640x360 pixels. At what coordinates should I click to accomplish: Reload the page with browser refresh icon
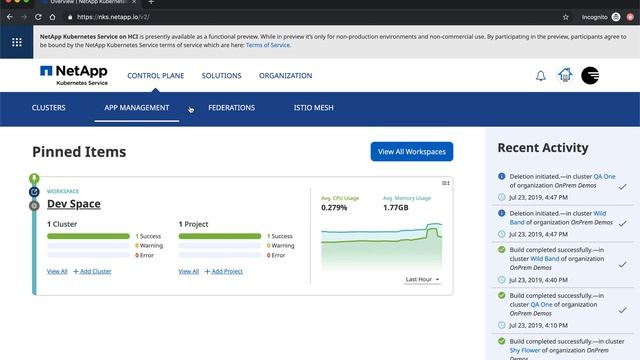38,17
